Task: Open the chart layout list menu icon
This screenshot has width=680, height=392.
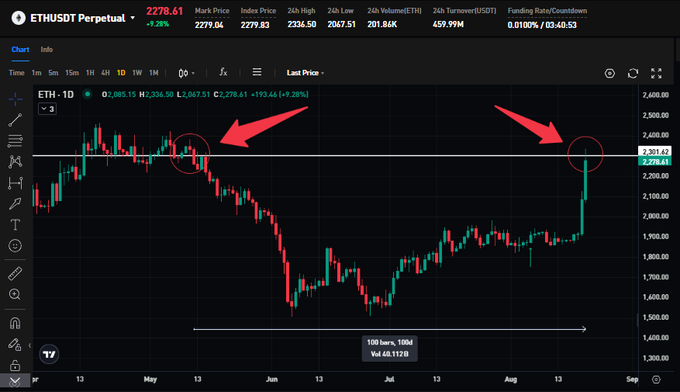Action: pyautogui.click(x=257, y=72)
